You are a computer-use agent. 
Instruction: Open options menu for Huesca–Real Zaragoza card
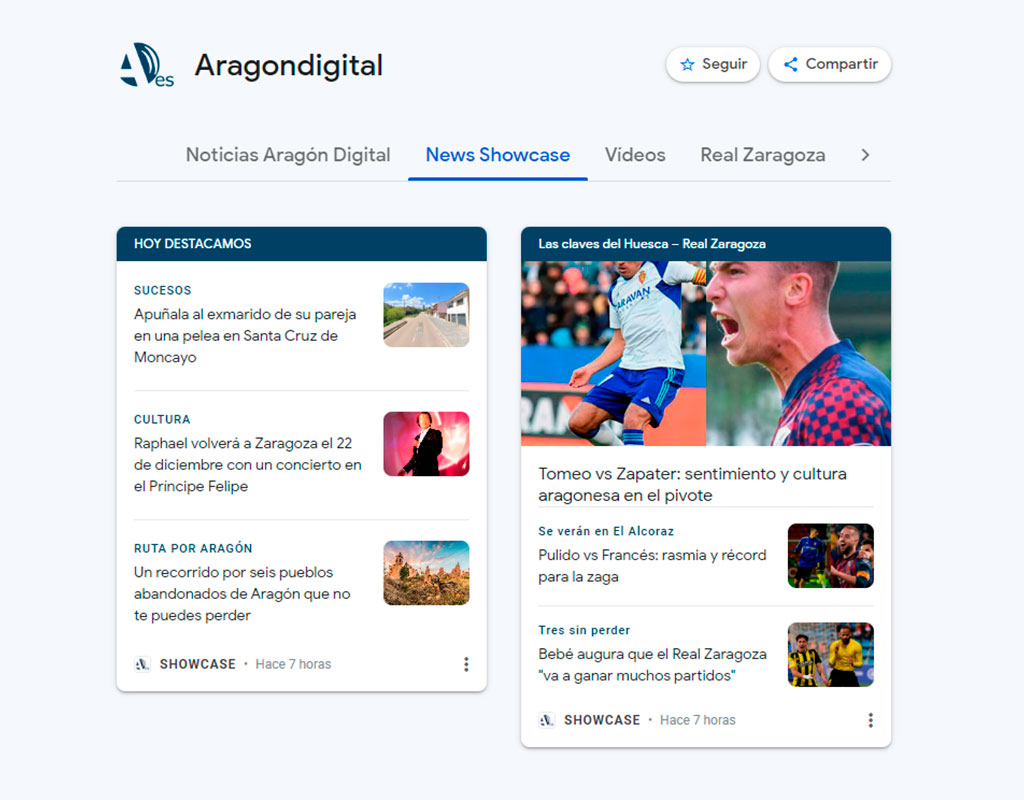tap(870, 720)
